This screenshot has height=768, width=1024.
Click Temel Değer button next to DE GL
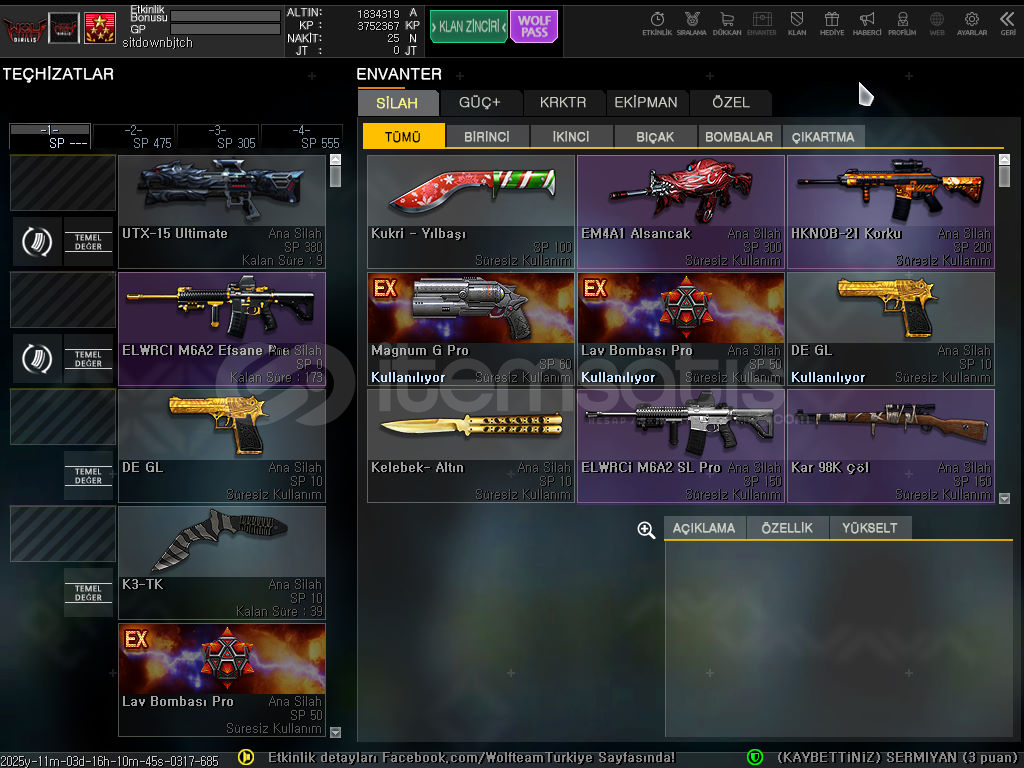point(88,475)
